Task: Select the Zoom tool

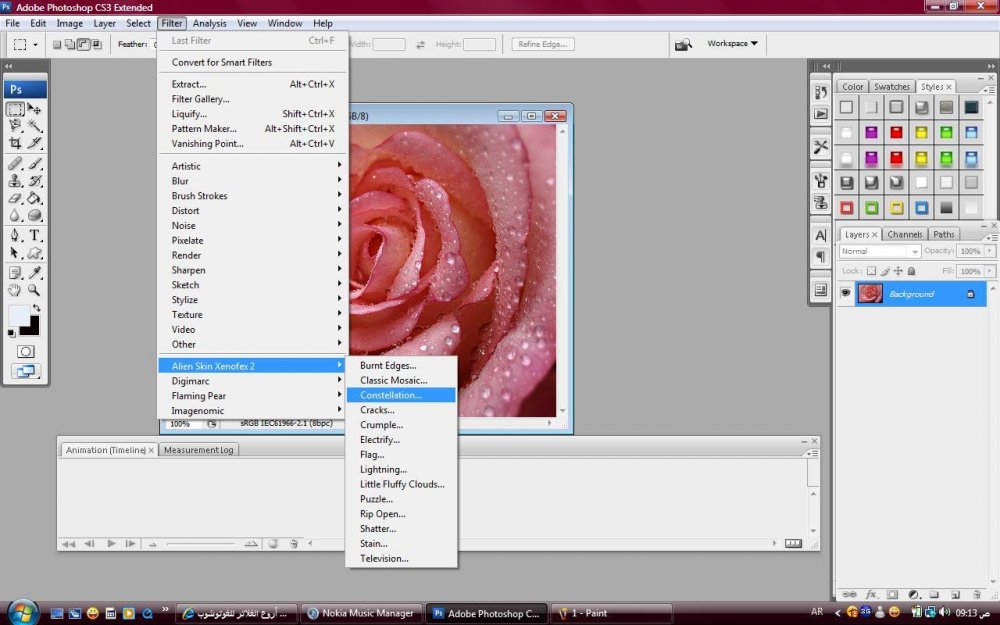Action: [34, 290]
